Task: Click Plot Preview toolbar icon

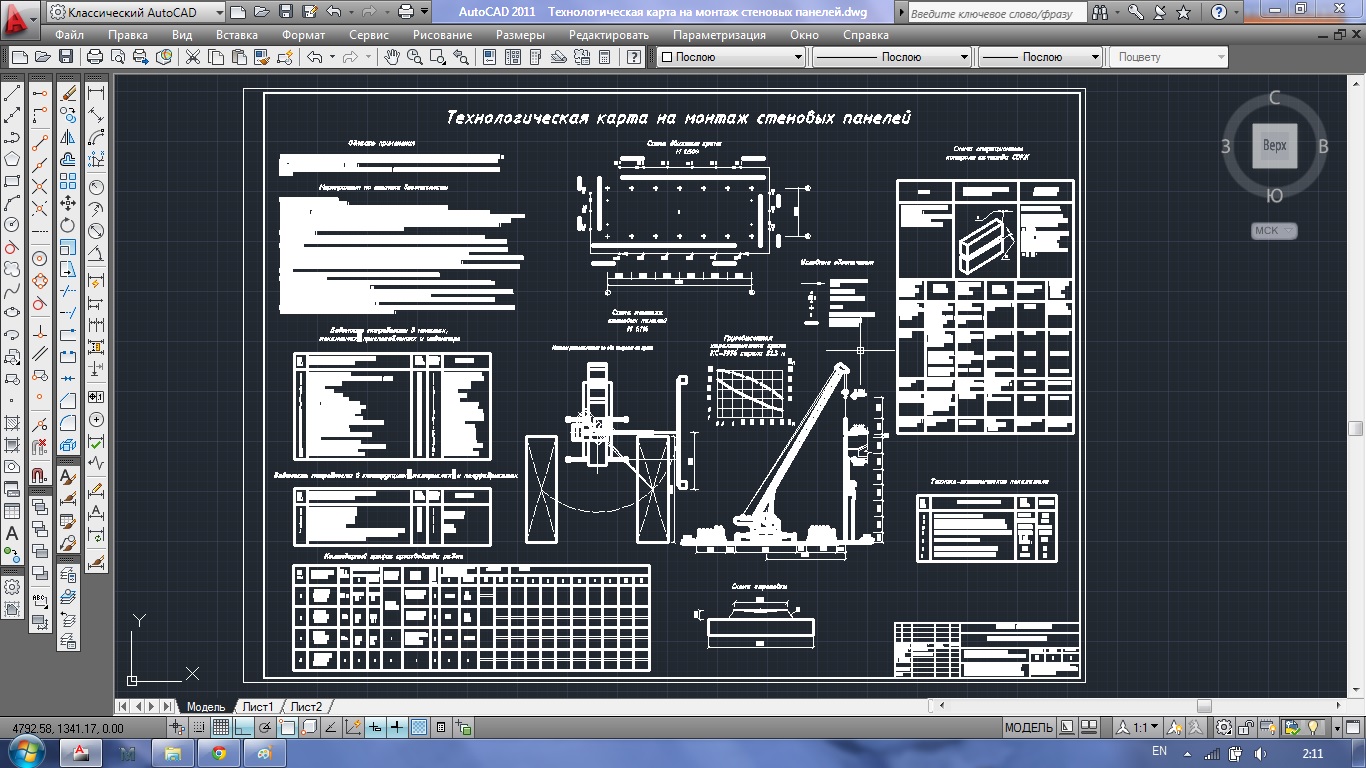Action: click(x=117, y=57)
